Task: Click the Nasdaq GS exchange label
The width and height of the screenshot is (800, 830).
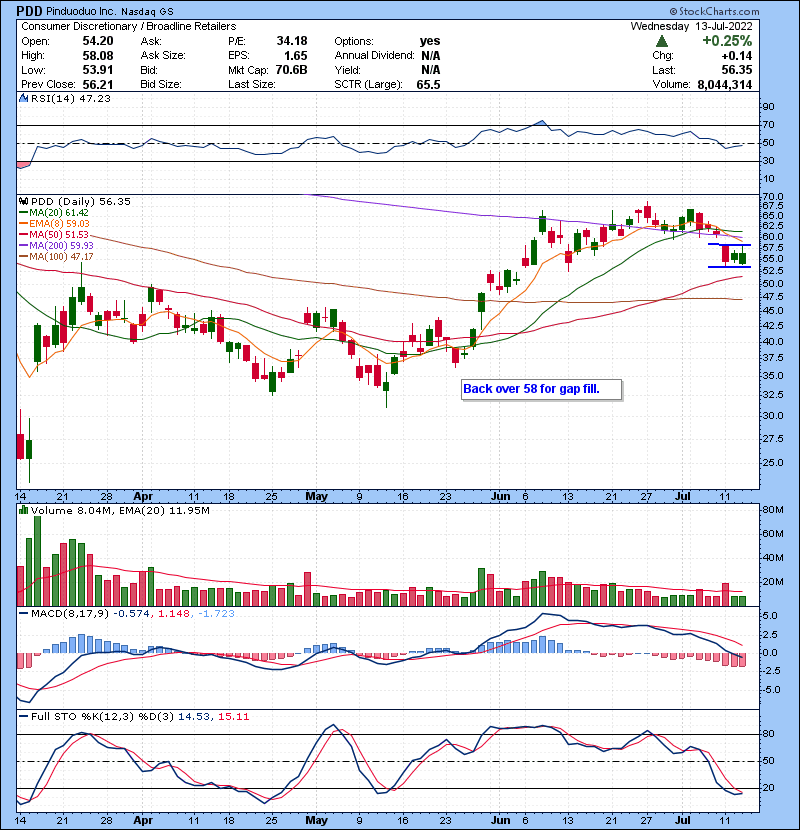Action: tap(147, 12)
